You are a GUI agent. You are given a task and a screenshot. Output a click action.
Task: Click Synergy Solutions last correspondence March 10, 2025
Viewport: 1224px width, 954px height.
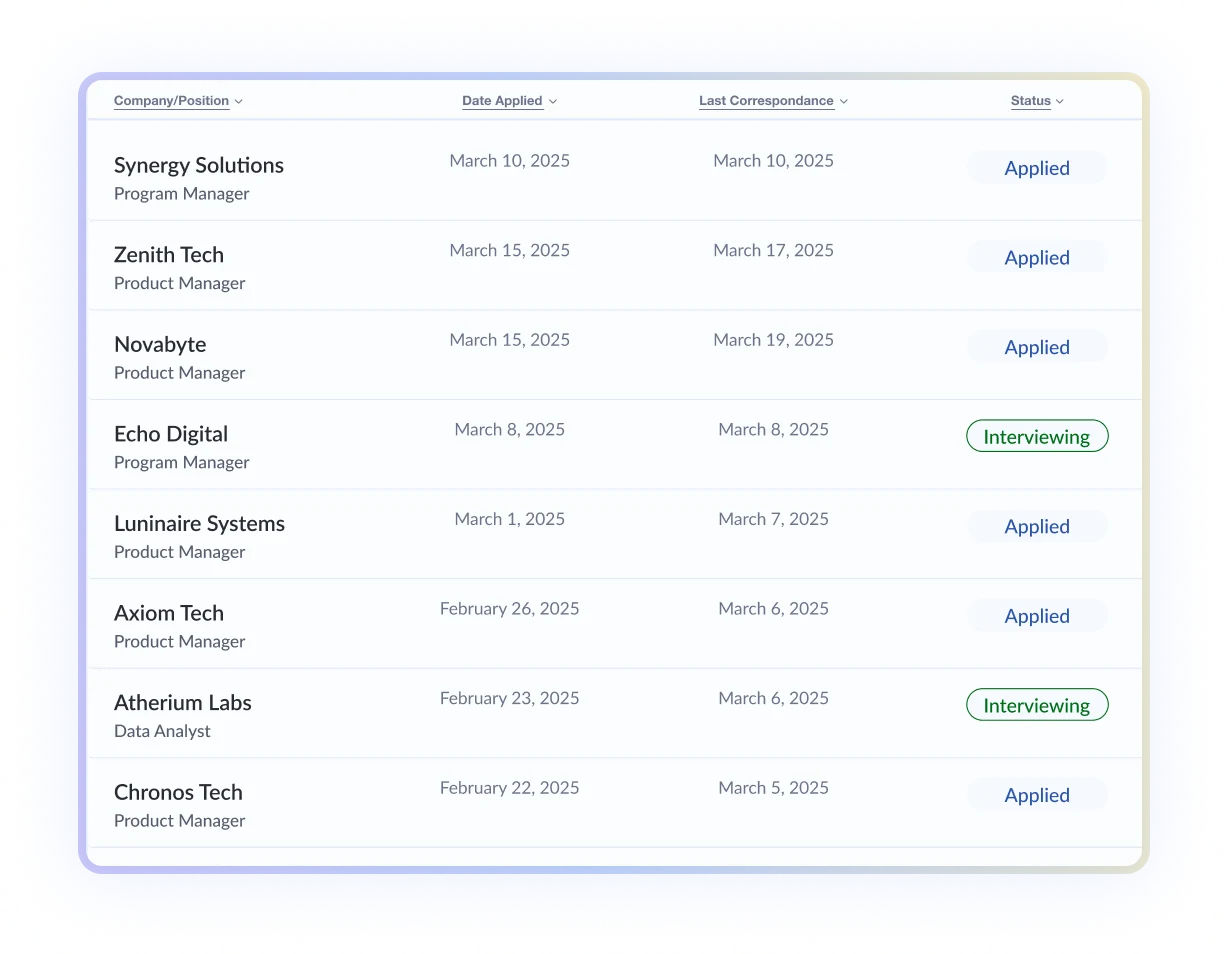pos(774,161)
